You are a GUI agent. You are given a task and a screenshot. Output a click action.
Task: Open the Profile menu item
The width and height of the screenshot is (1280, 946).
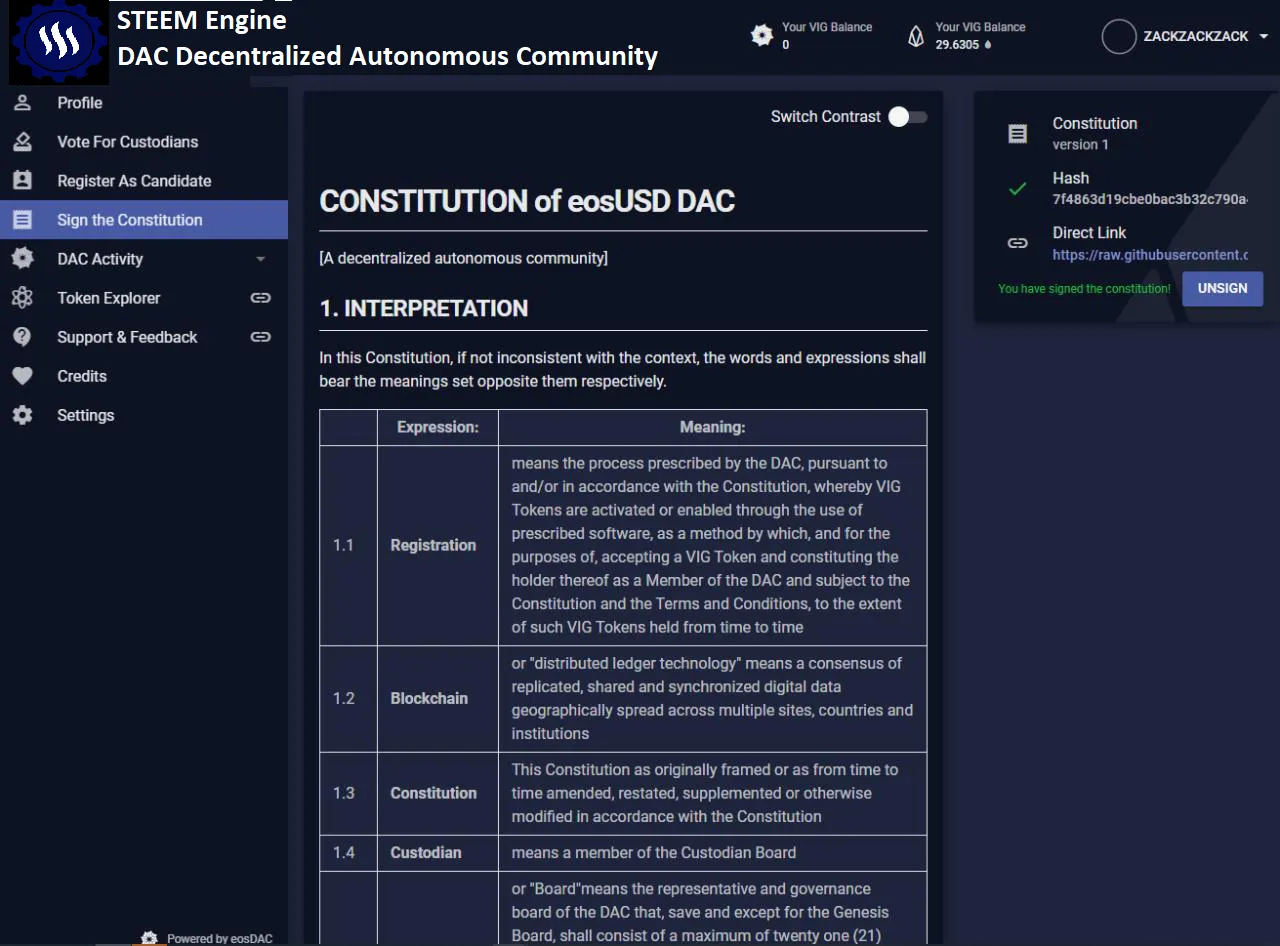(144, 103)
